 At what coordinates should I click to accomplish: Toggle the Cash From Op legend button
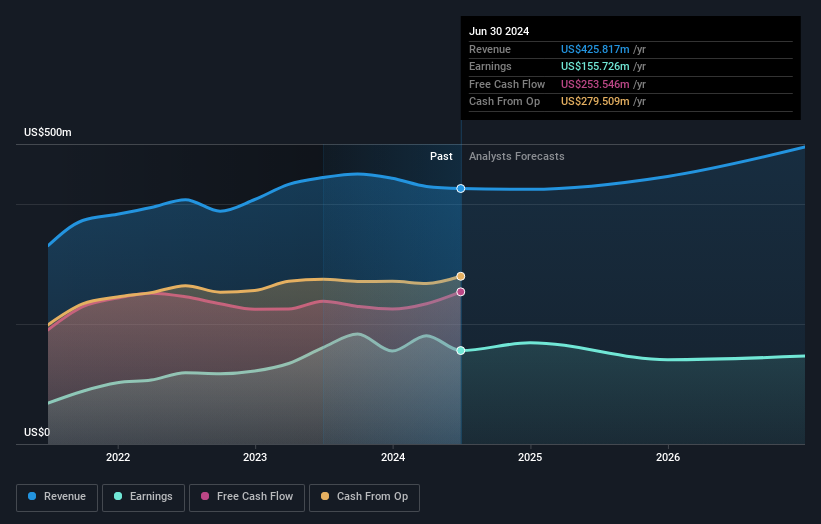click(x=364, y=497)
